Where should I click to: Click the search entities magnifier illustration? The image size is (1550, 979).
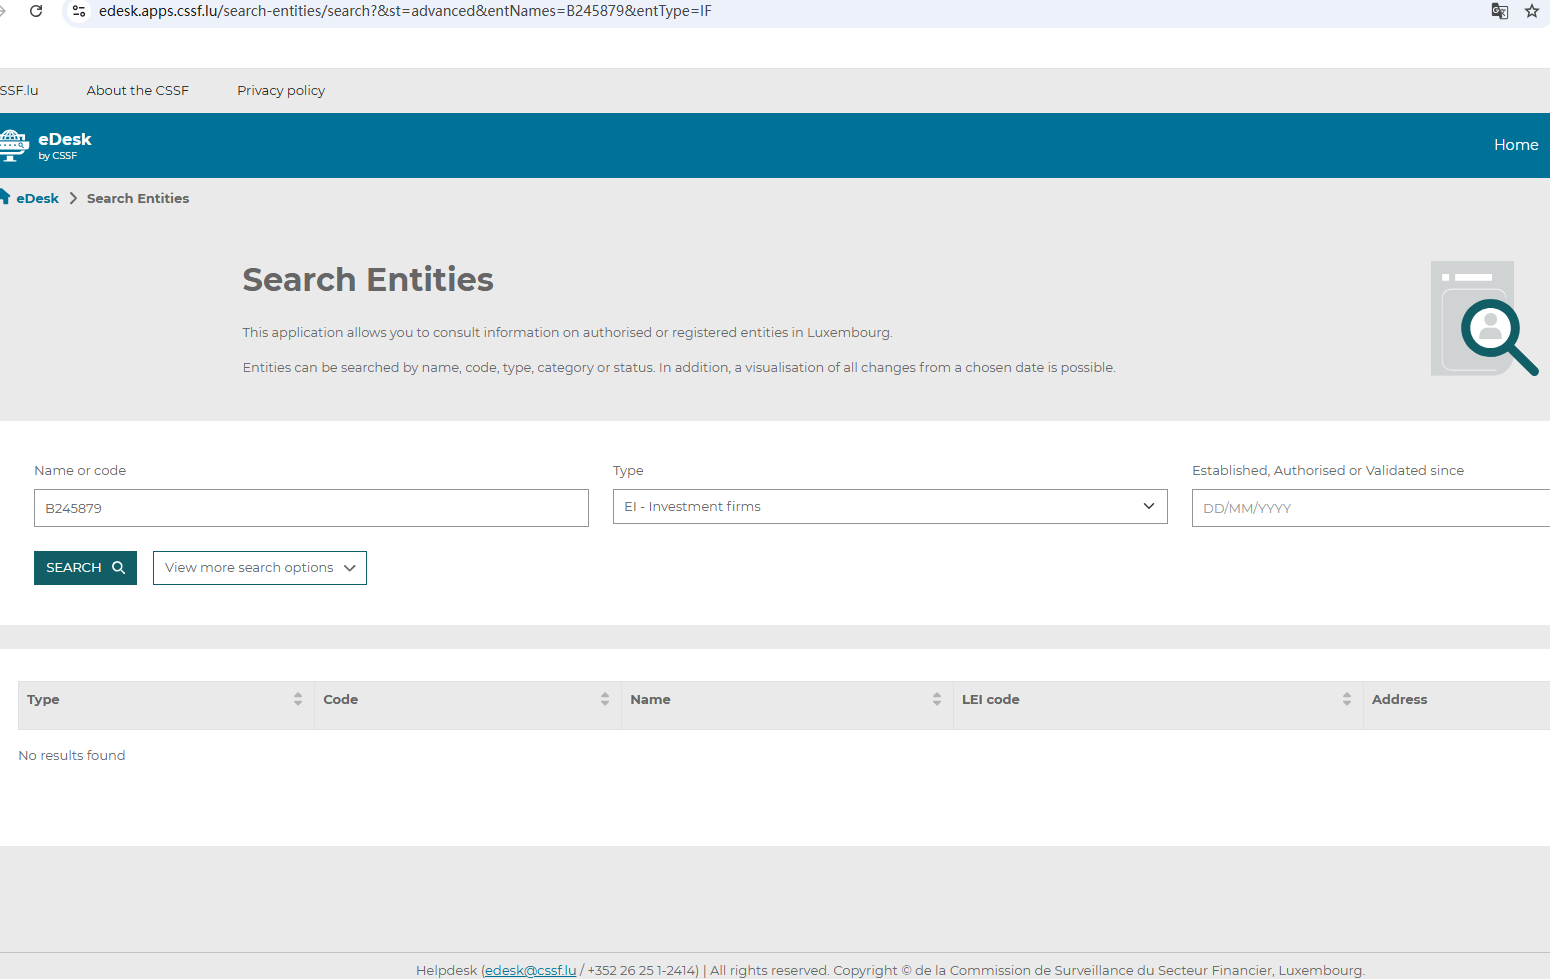(x=1483, y=319)
